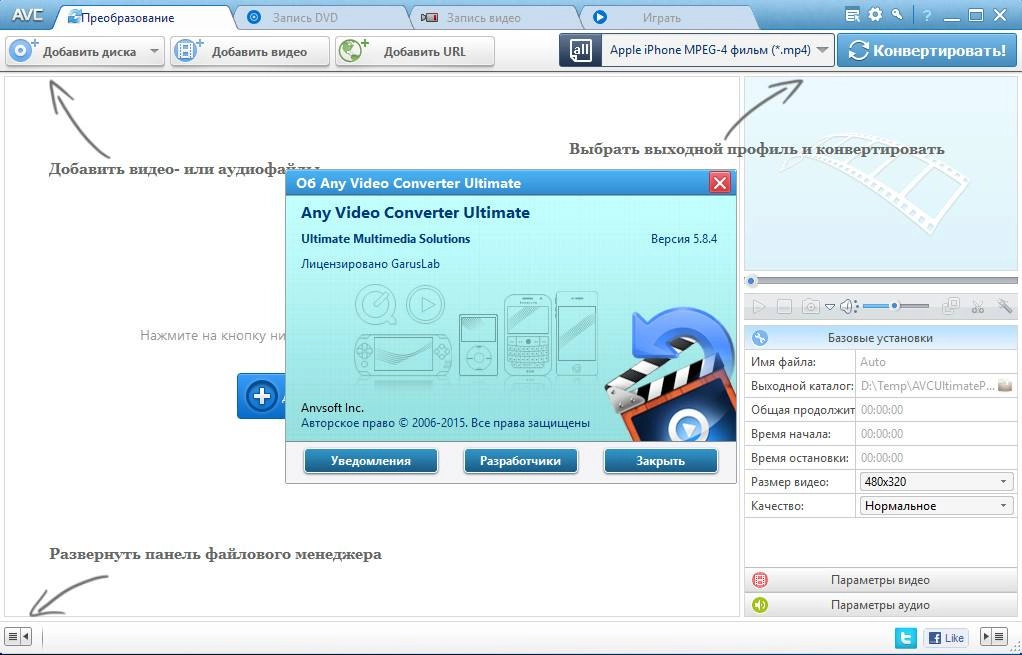Click the Закрыть button
This screenshot has height=655, width=1022.
(660, 461)
